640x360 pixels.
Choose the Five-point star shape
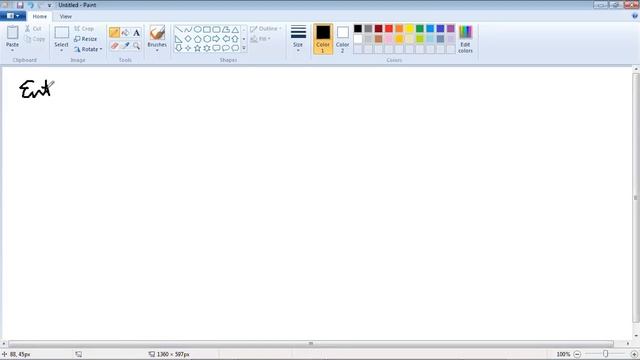198,48
